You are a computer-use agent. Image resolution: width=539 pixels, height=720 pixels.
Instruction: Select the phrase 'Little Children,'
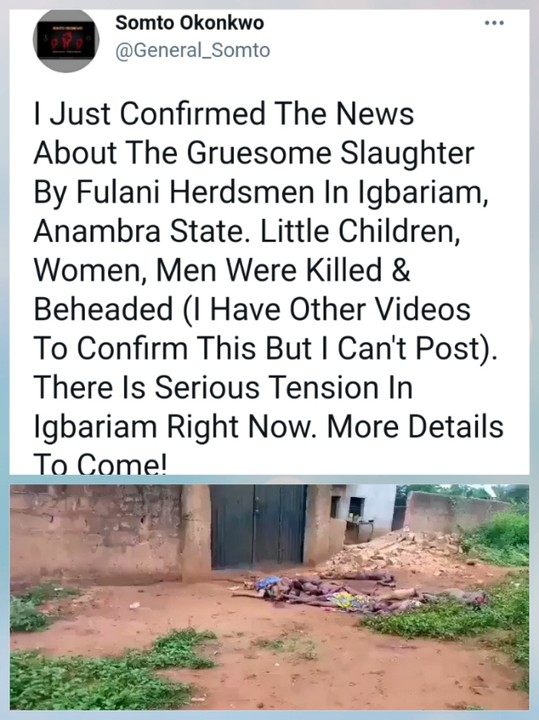(x=361, y=231)
